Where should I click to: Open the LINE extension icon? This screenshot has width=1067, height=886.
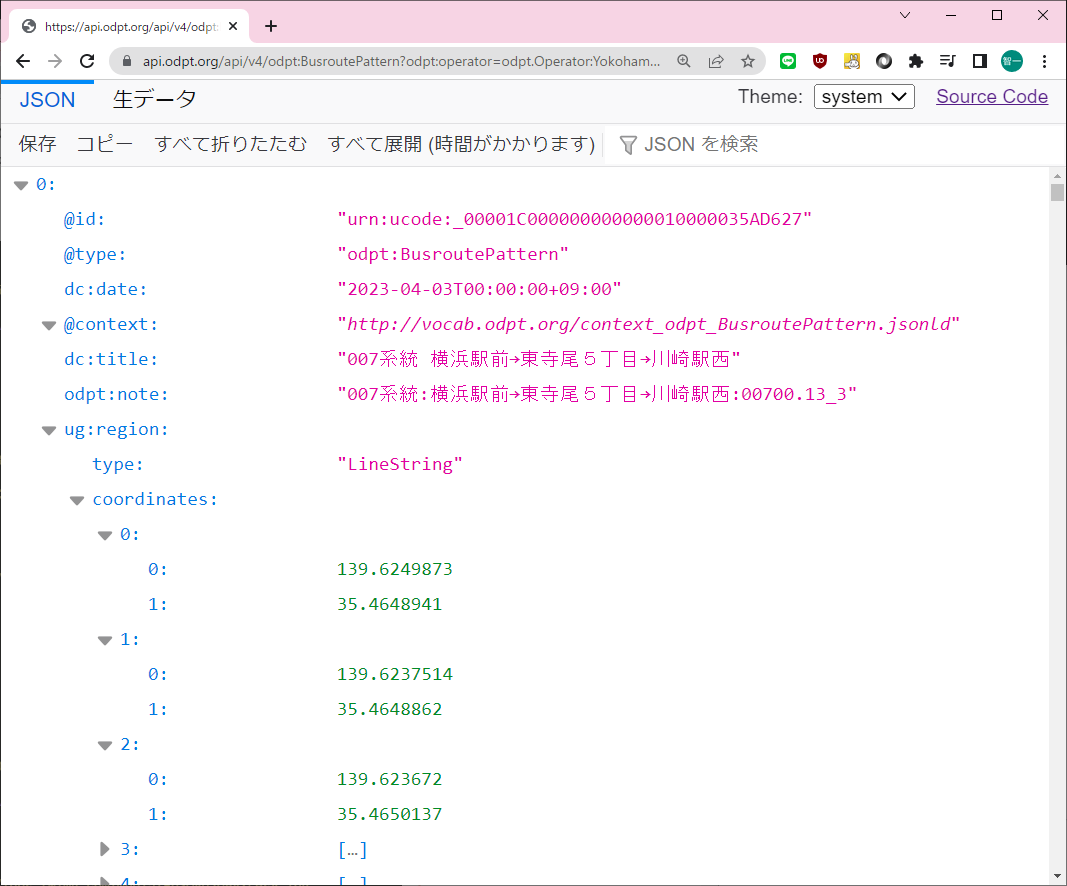[788, 61]
